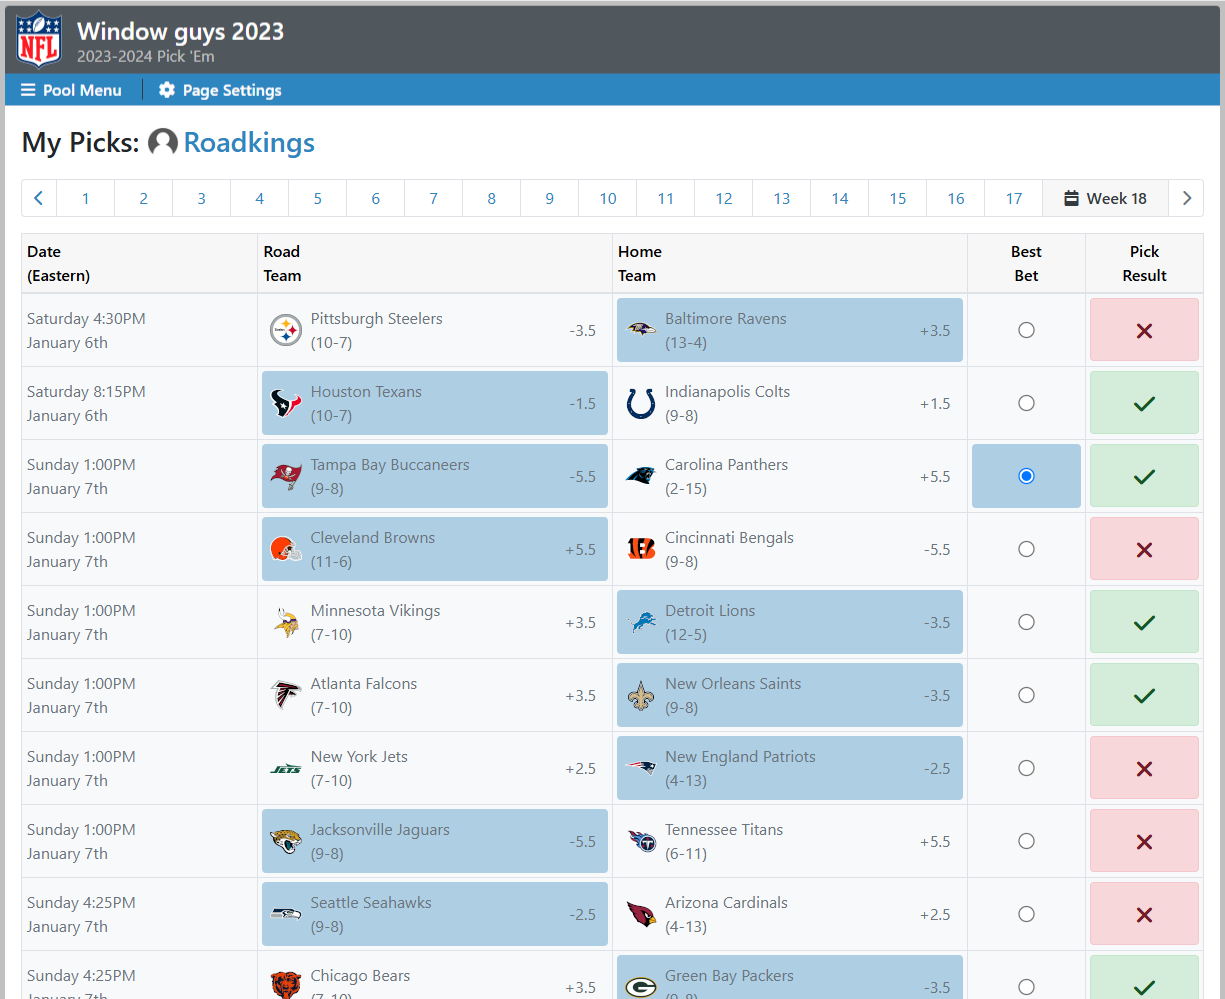Open the Roadkings profile link

(249, 143)
